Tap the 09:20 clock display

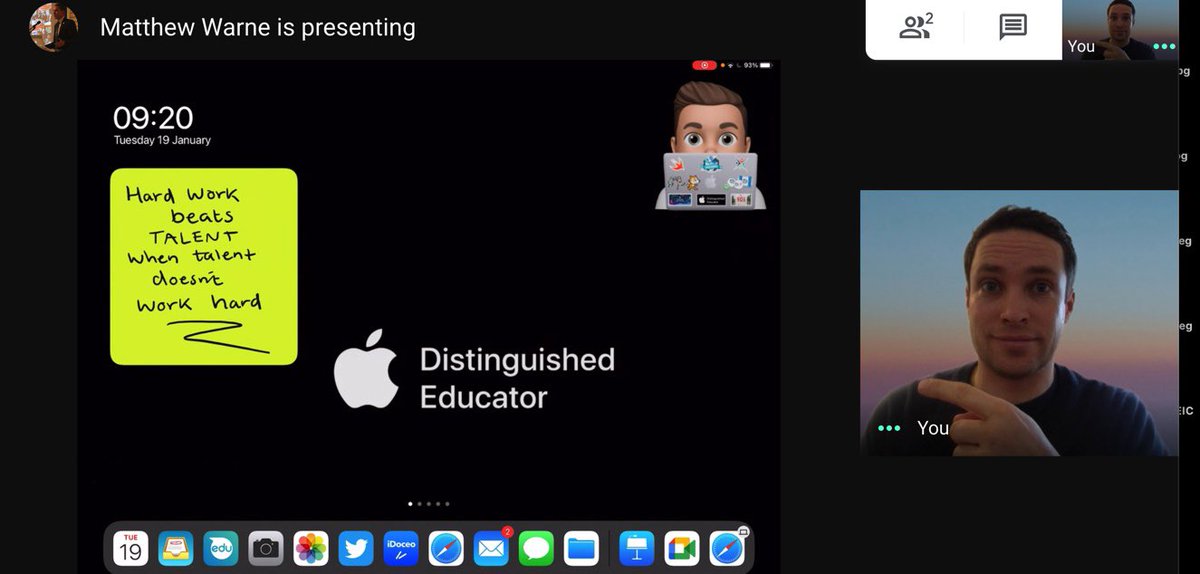click(x=153, y=118)
